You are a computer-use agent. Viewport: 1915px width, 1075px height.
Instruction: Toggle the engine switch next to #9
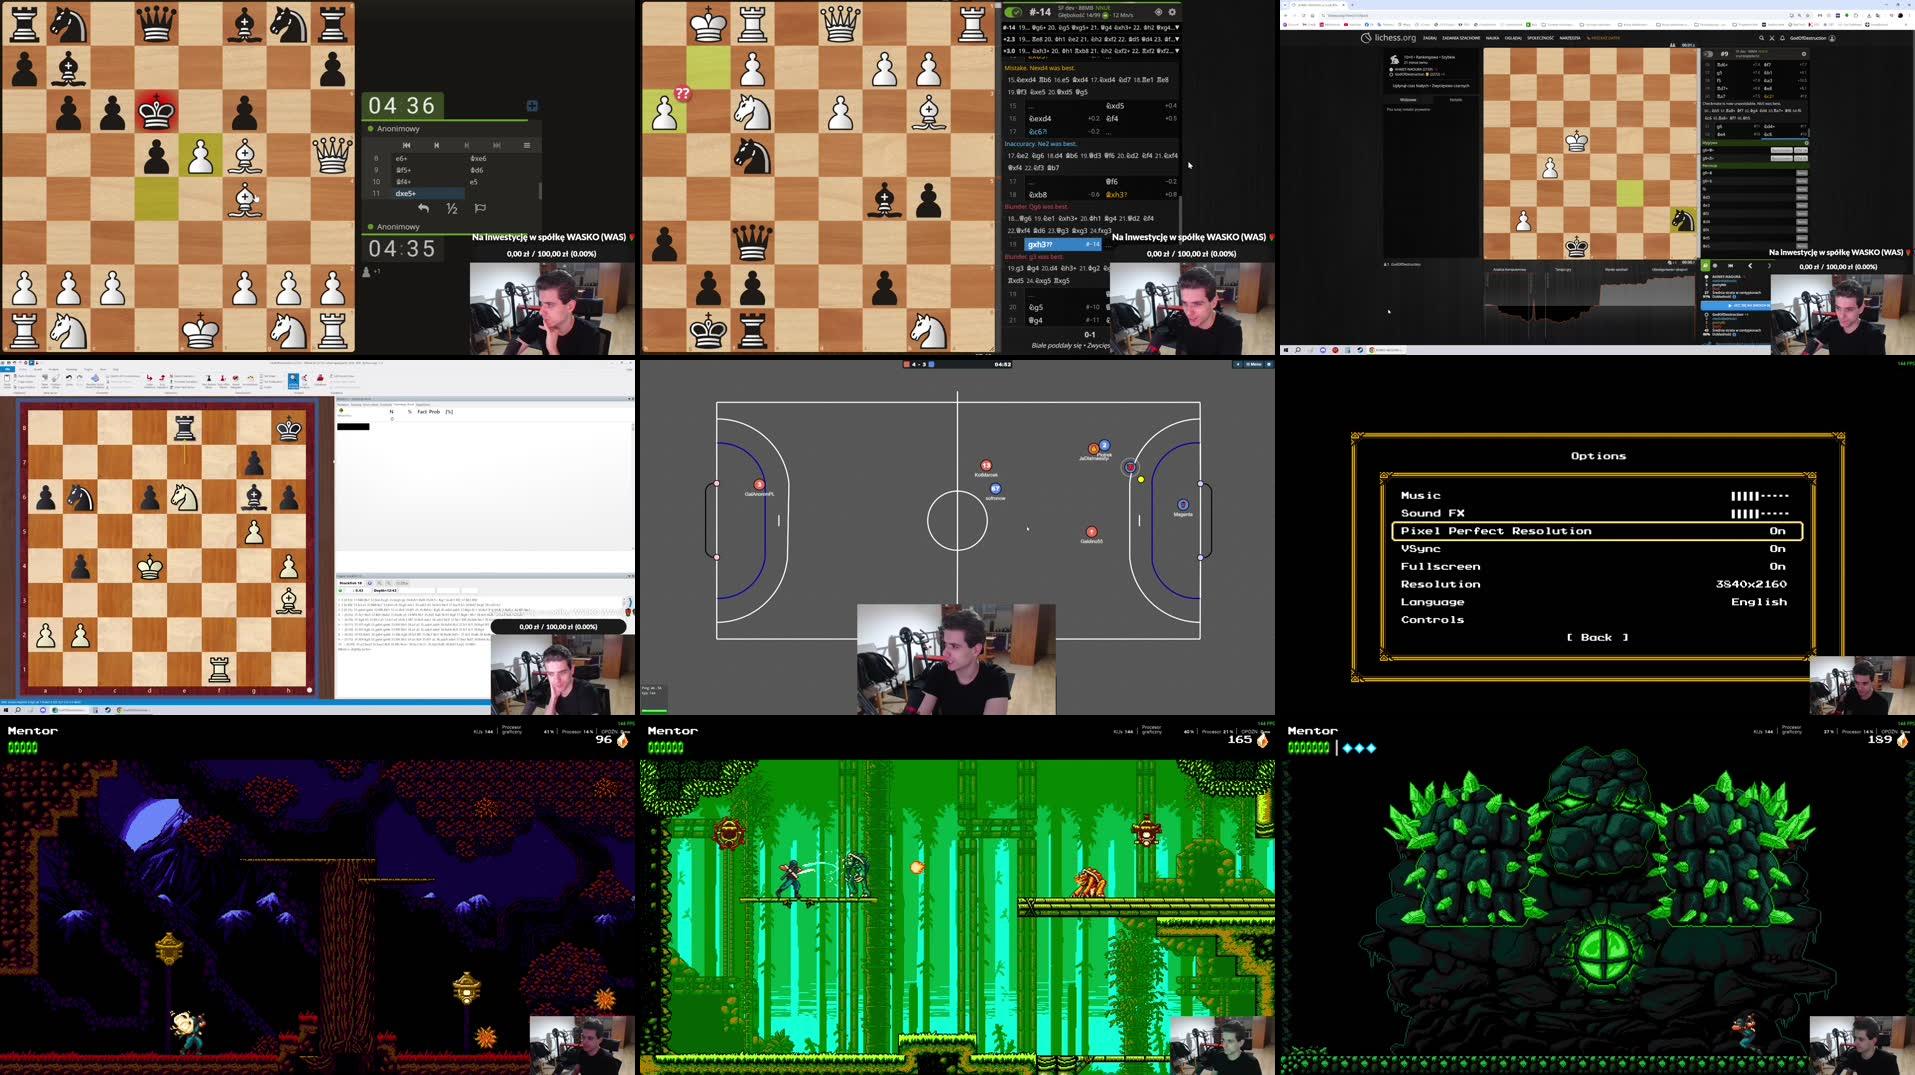pos(1708,54)
